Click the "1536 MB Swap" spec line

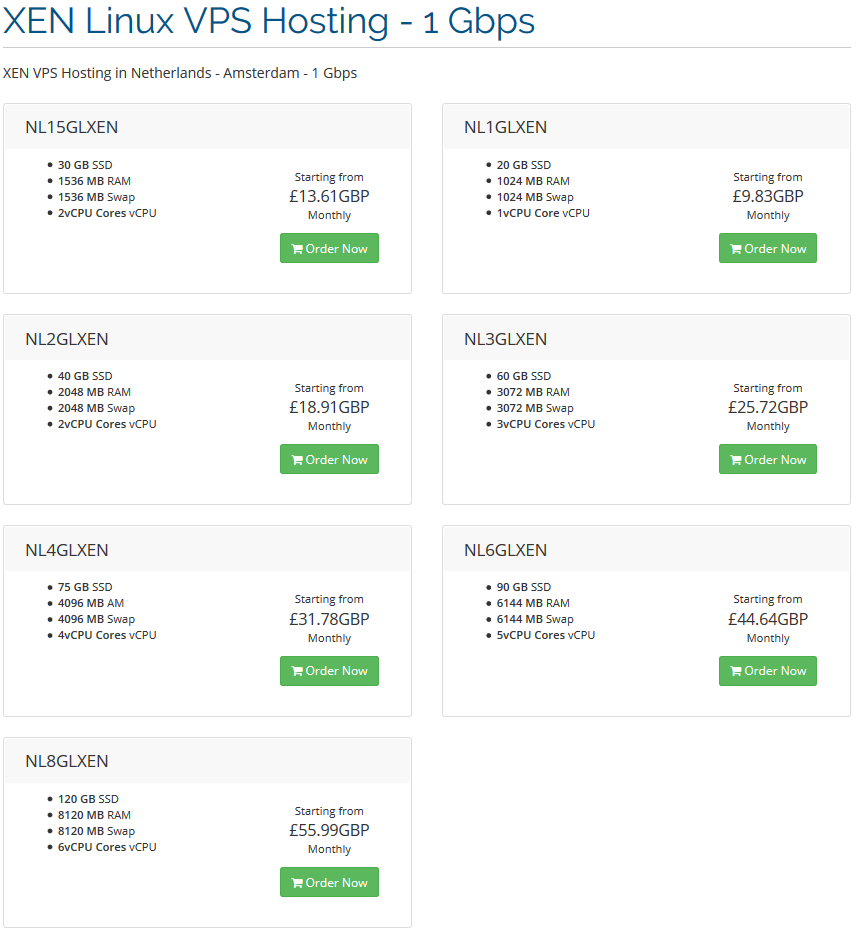[x=96, y=197]
